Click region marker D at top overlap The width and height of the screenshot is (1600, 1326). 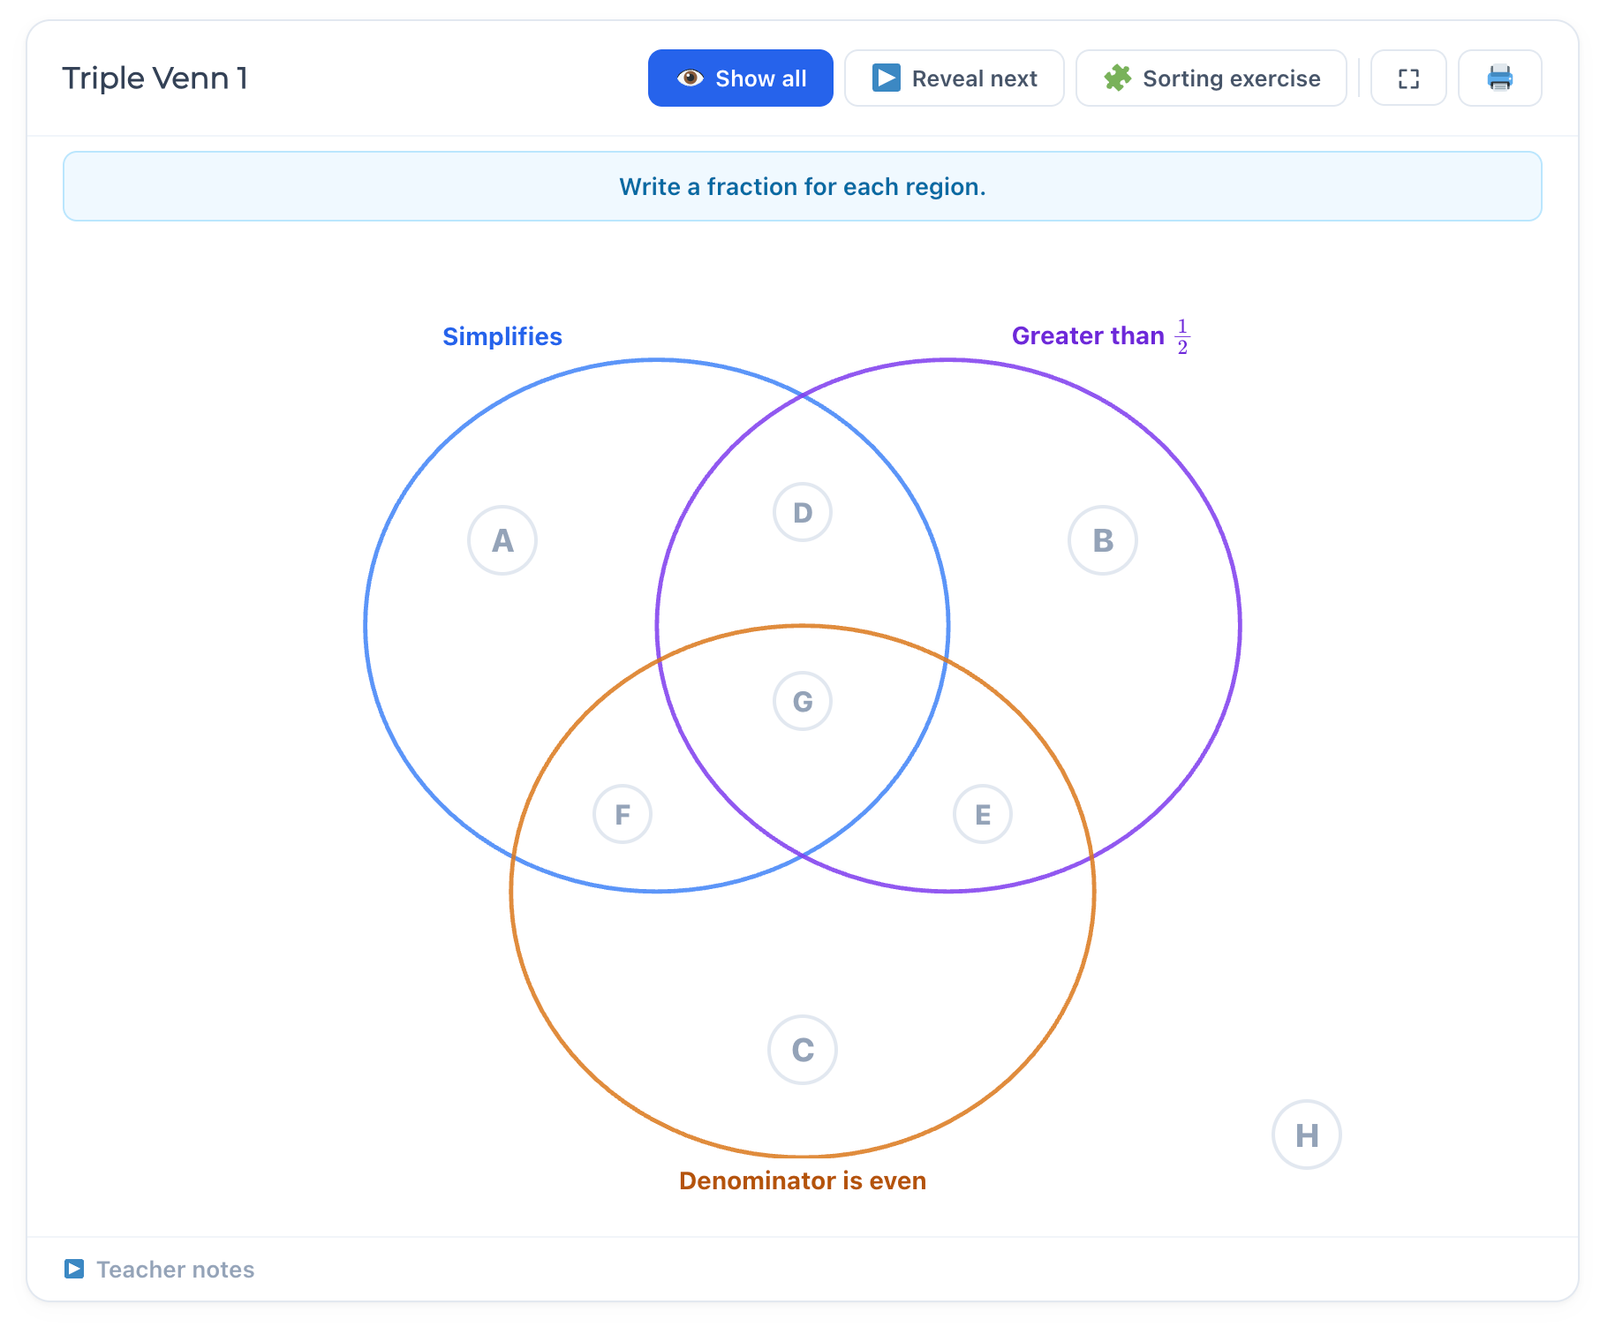(802, 512)
